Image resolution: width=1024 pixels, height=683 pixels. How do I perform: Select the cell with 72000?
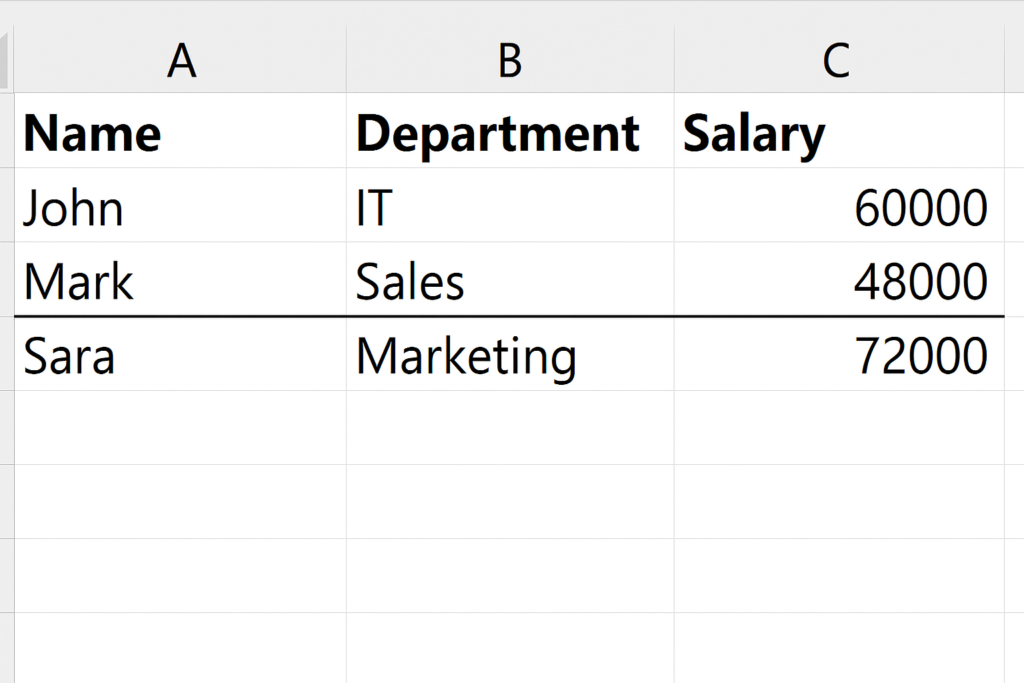tap(839, 354)
